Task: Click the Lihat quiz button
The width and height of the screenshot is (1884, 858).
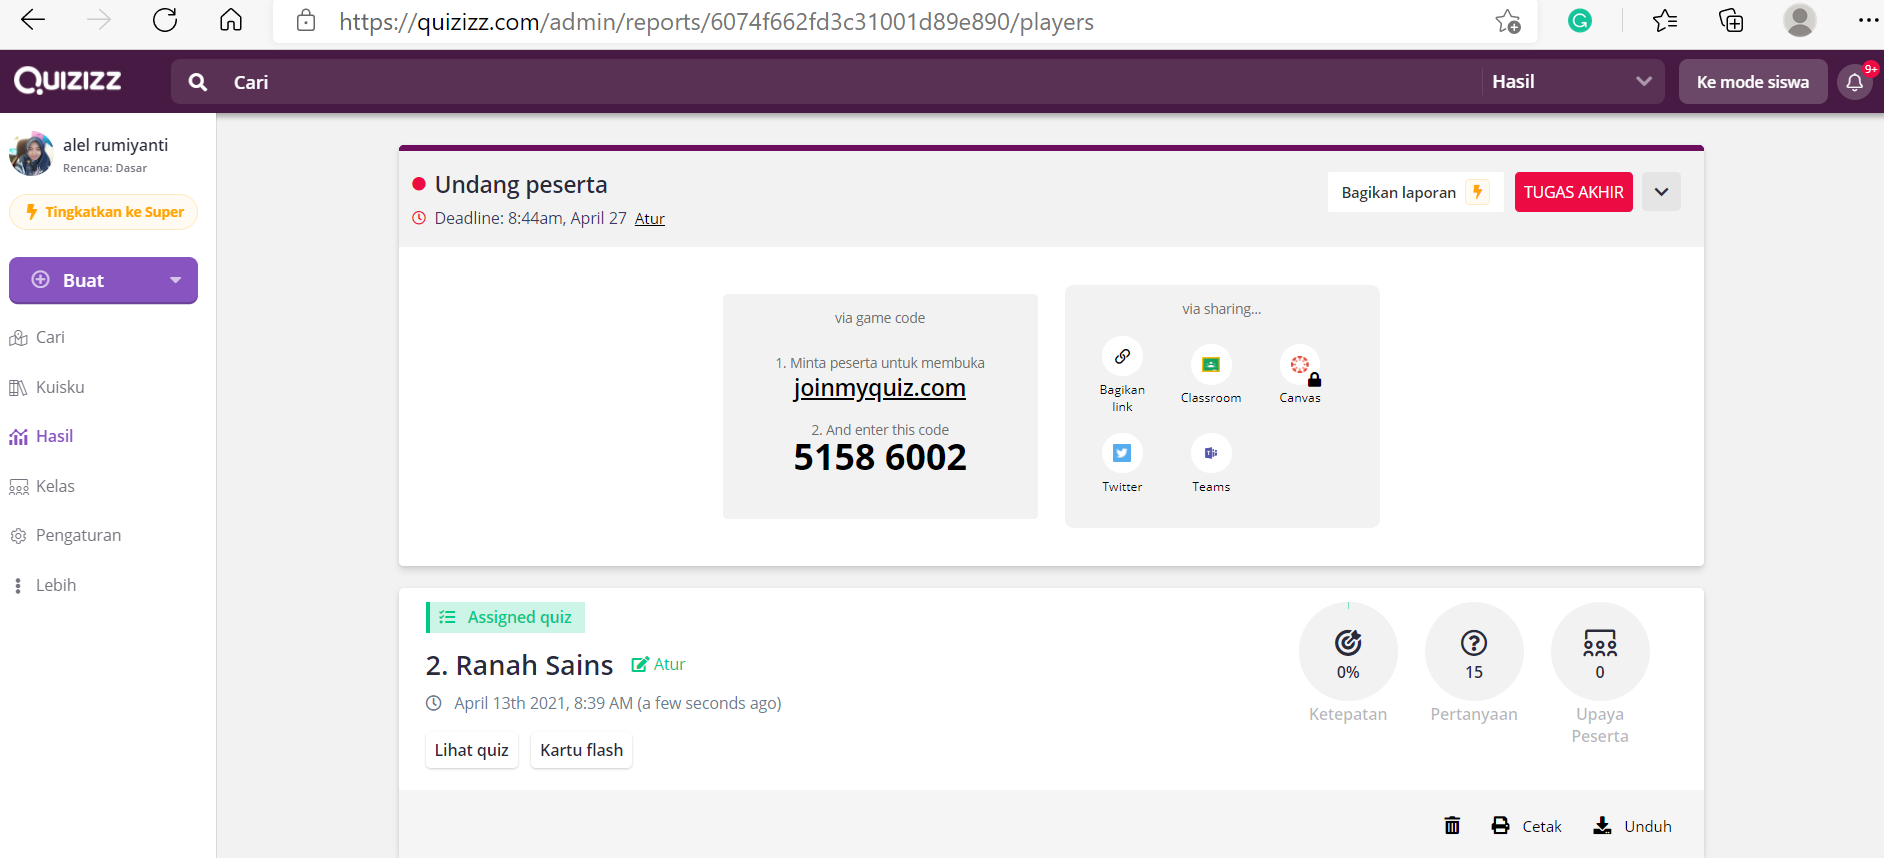Action: point(471,750)
